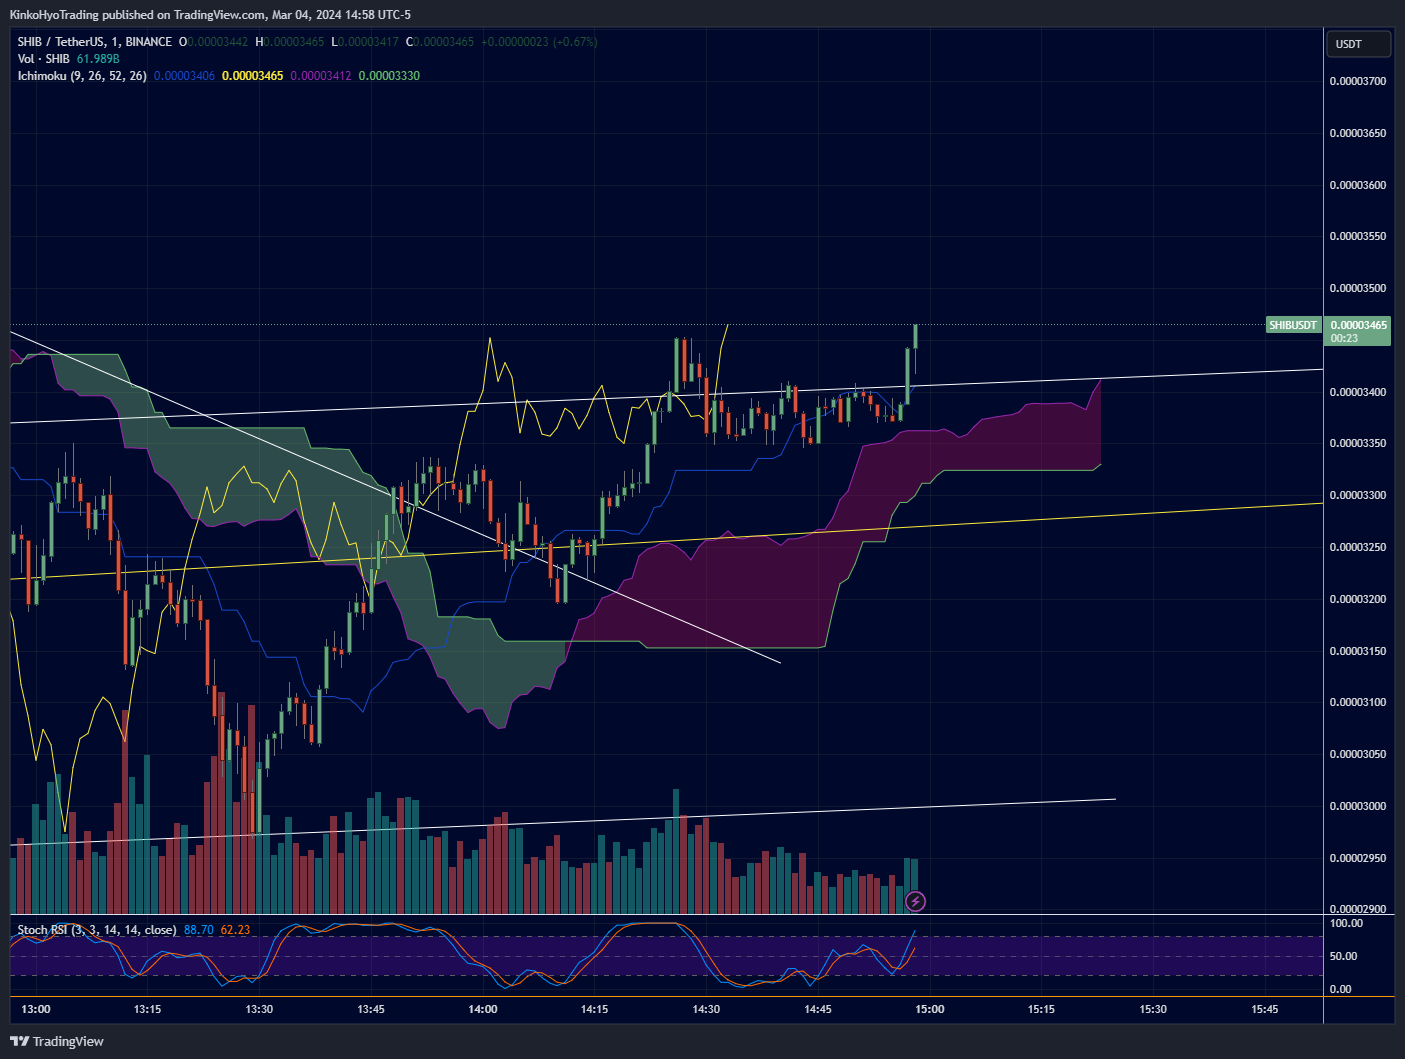The width and height of the screenshot is (1405, 1059).
Task: Click the yellow Ichimoku value 0.00003465 in legend
Action: point(252,76)
